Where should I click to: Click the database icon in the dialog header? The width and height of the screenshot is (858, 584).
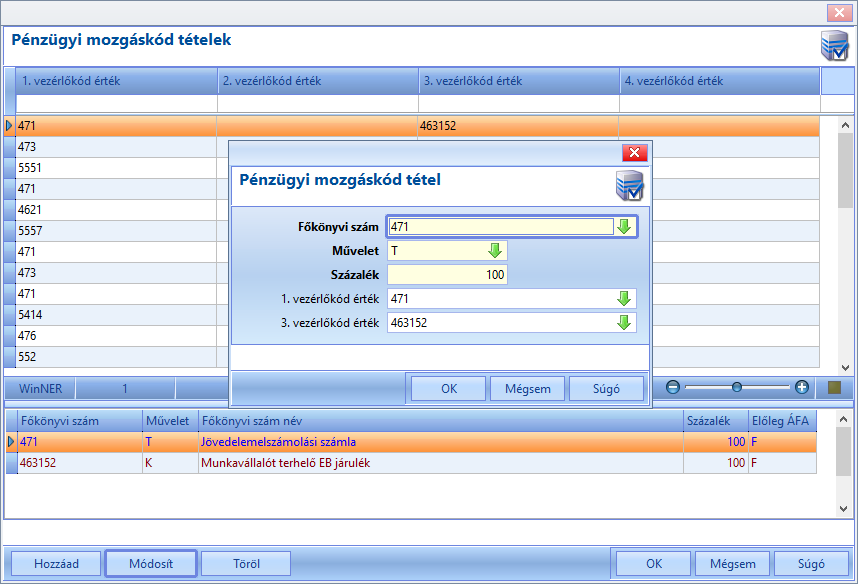[630, 186]
